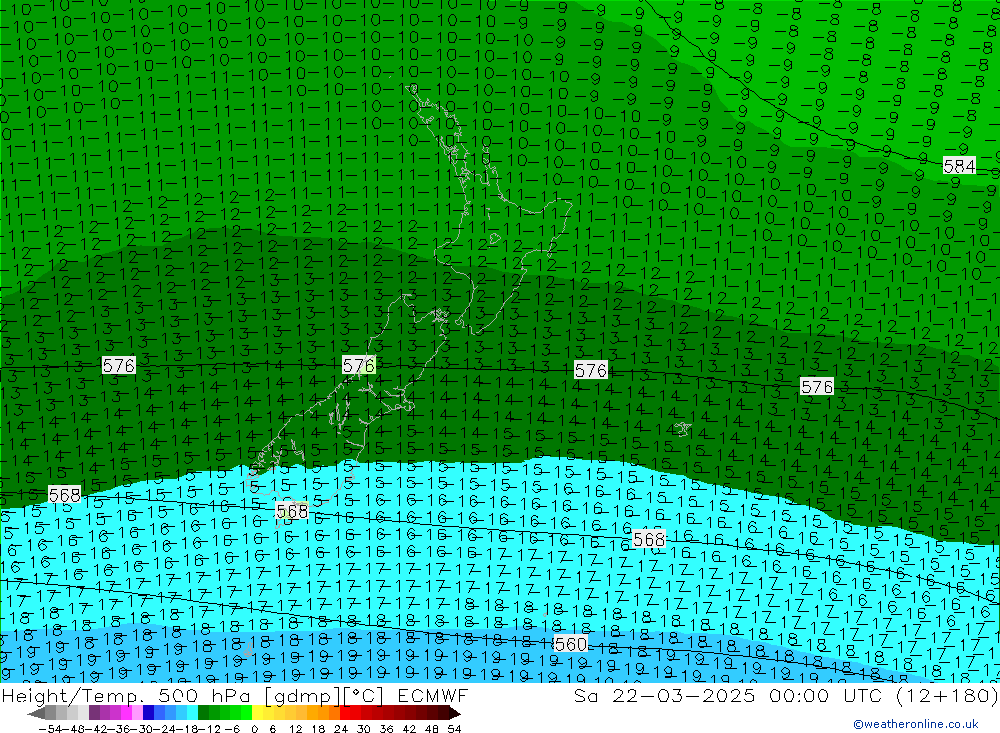1000x733 pixels.
Task: Open the weatheronline.co.uk copyright link
Action: click(915, 723)
